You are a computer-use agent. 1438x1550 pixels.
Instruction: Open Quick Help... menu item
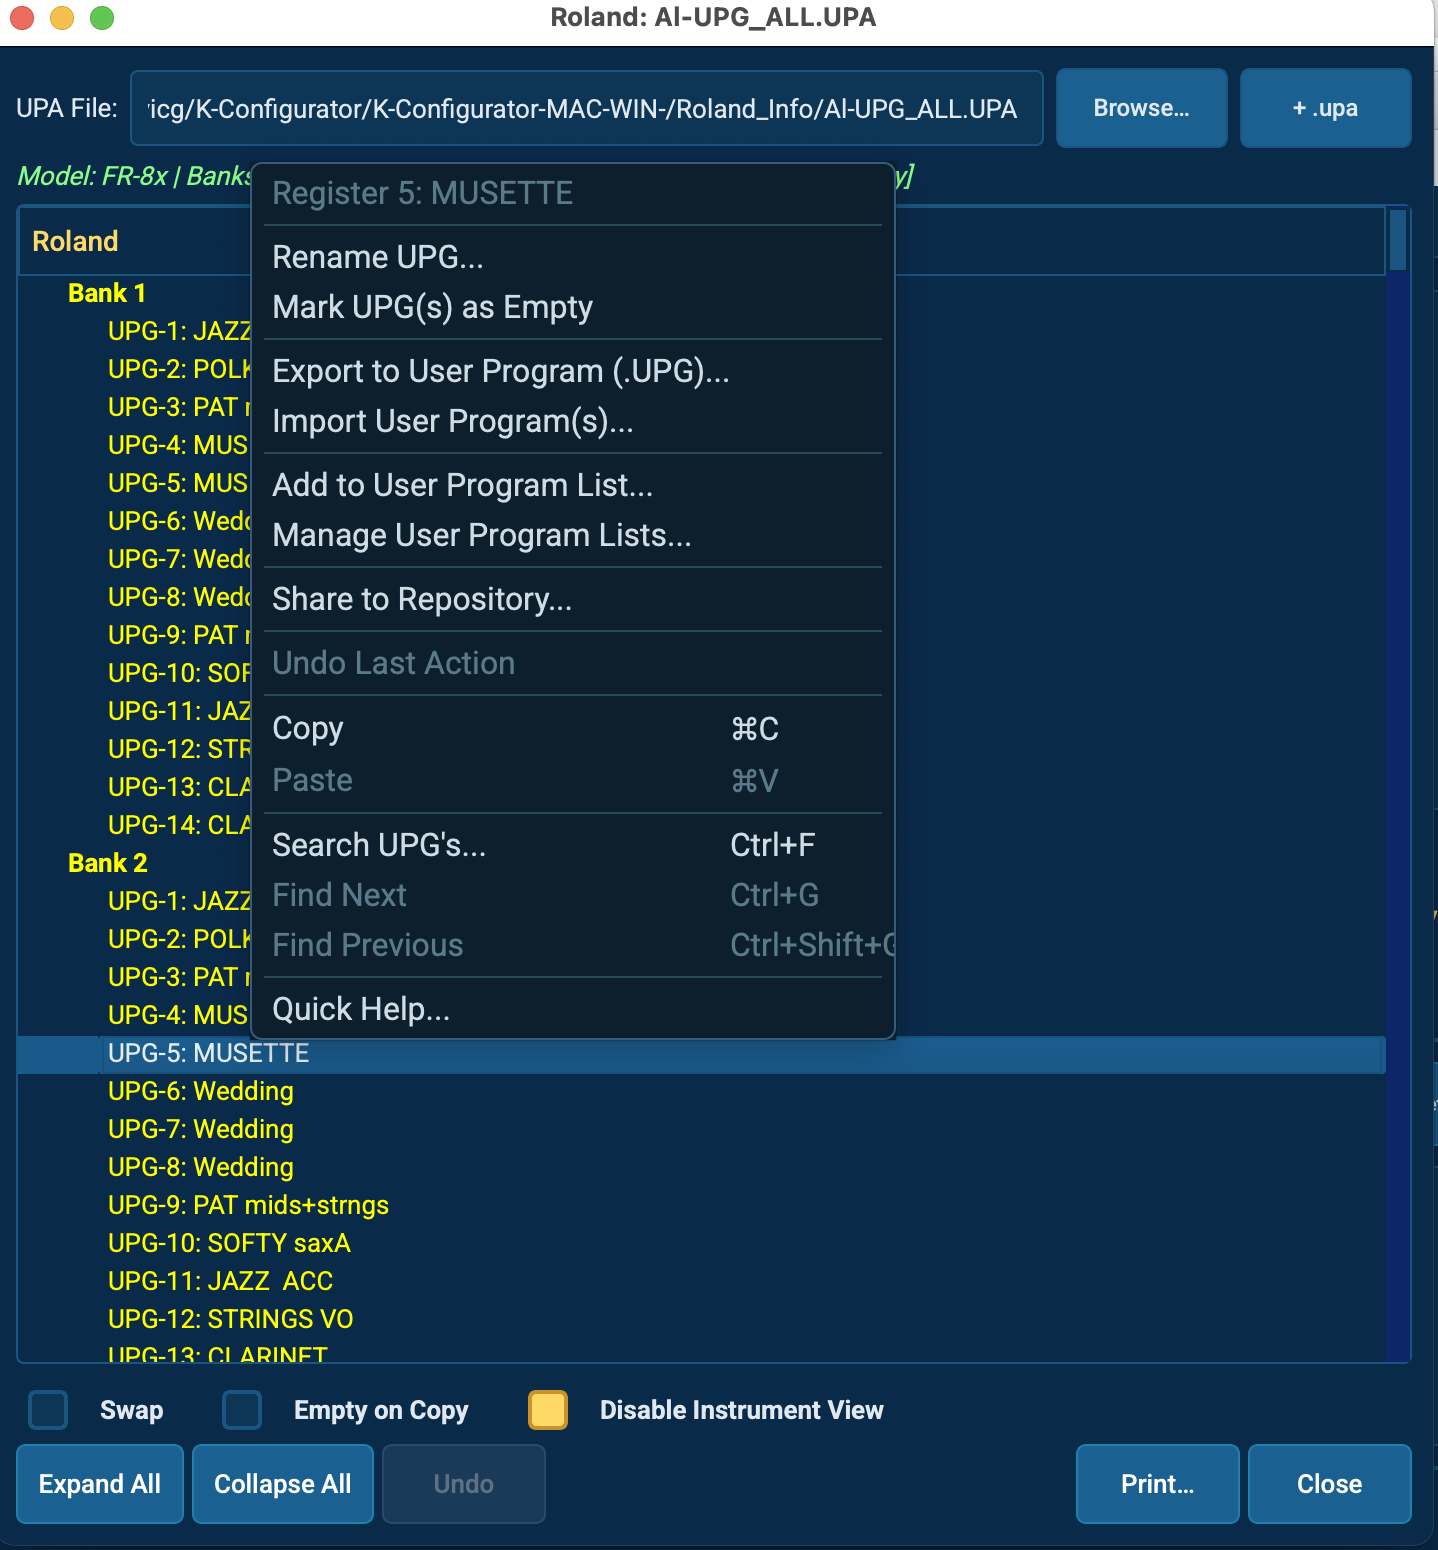tap(361, 1009)
